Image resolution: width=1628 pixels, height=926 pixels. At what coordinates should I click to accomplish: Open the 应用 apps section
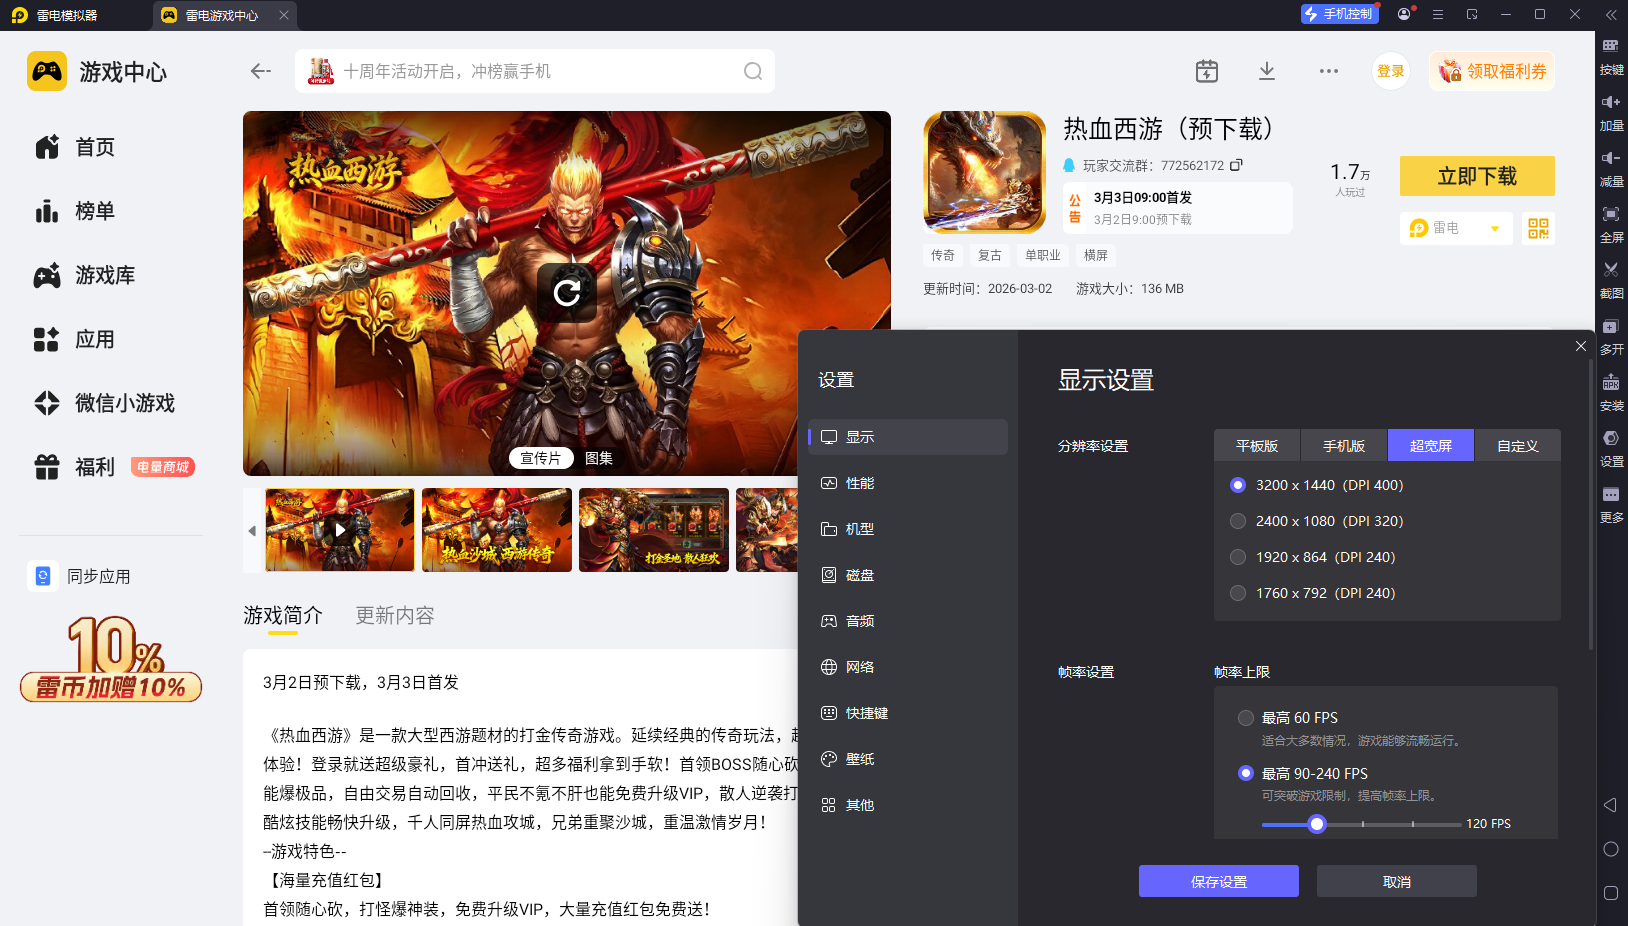pos(75,339)
